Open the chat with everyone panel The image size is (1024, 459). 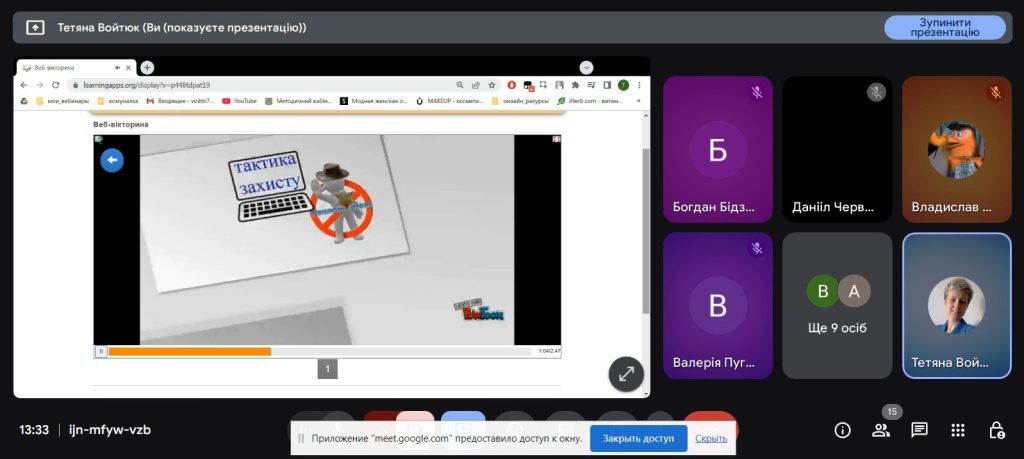coord(919,430)
